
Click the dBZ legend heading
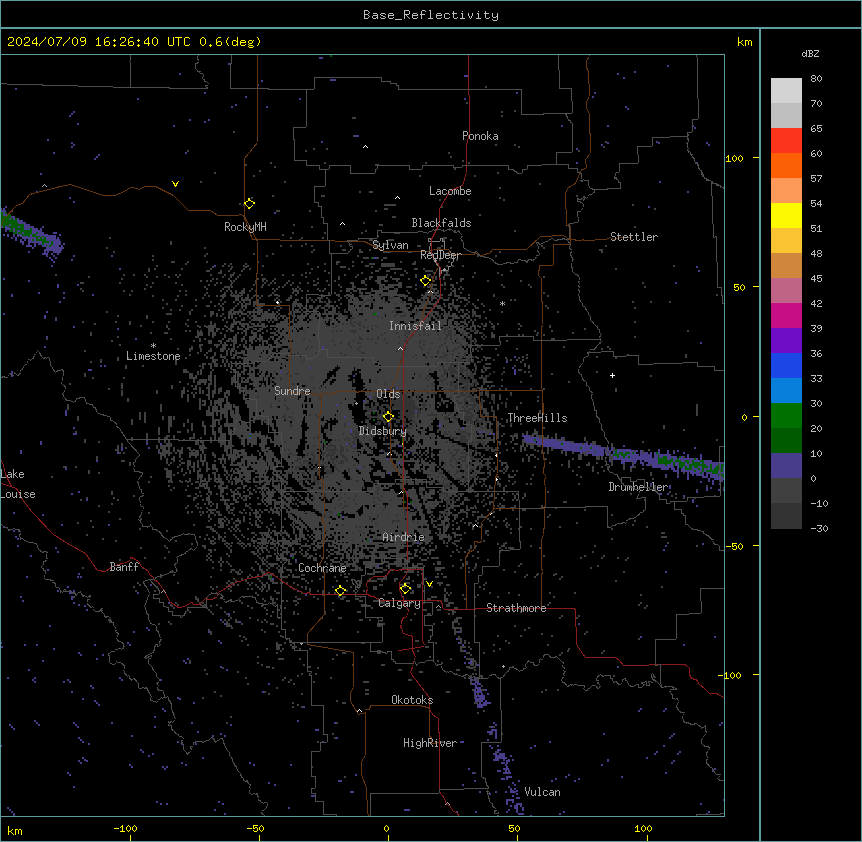810,53
